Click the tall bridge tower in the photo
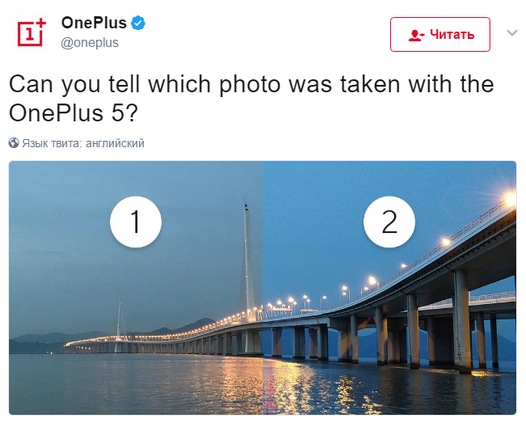The image size is (526, 423). tap(248, 260)
